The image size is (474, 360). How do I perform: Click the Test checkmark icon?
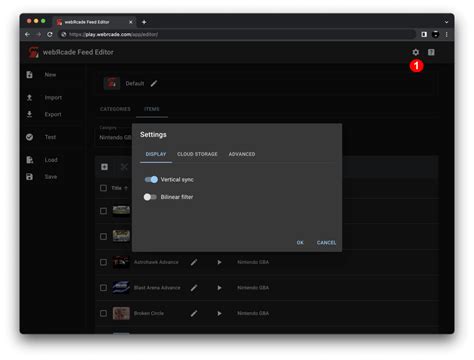click(29, 137)
